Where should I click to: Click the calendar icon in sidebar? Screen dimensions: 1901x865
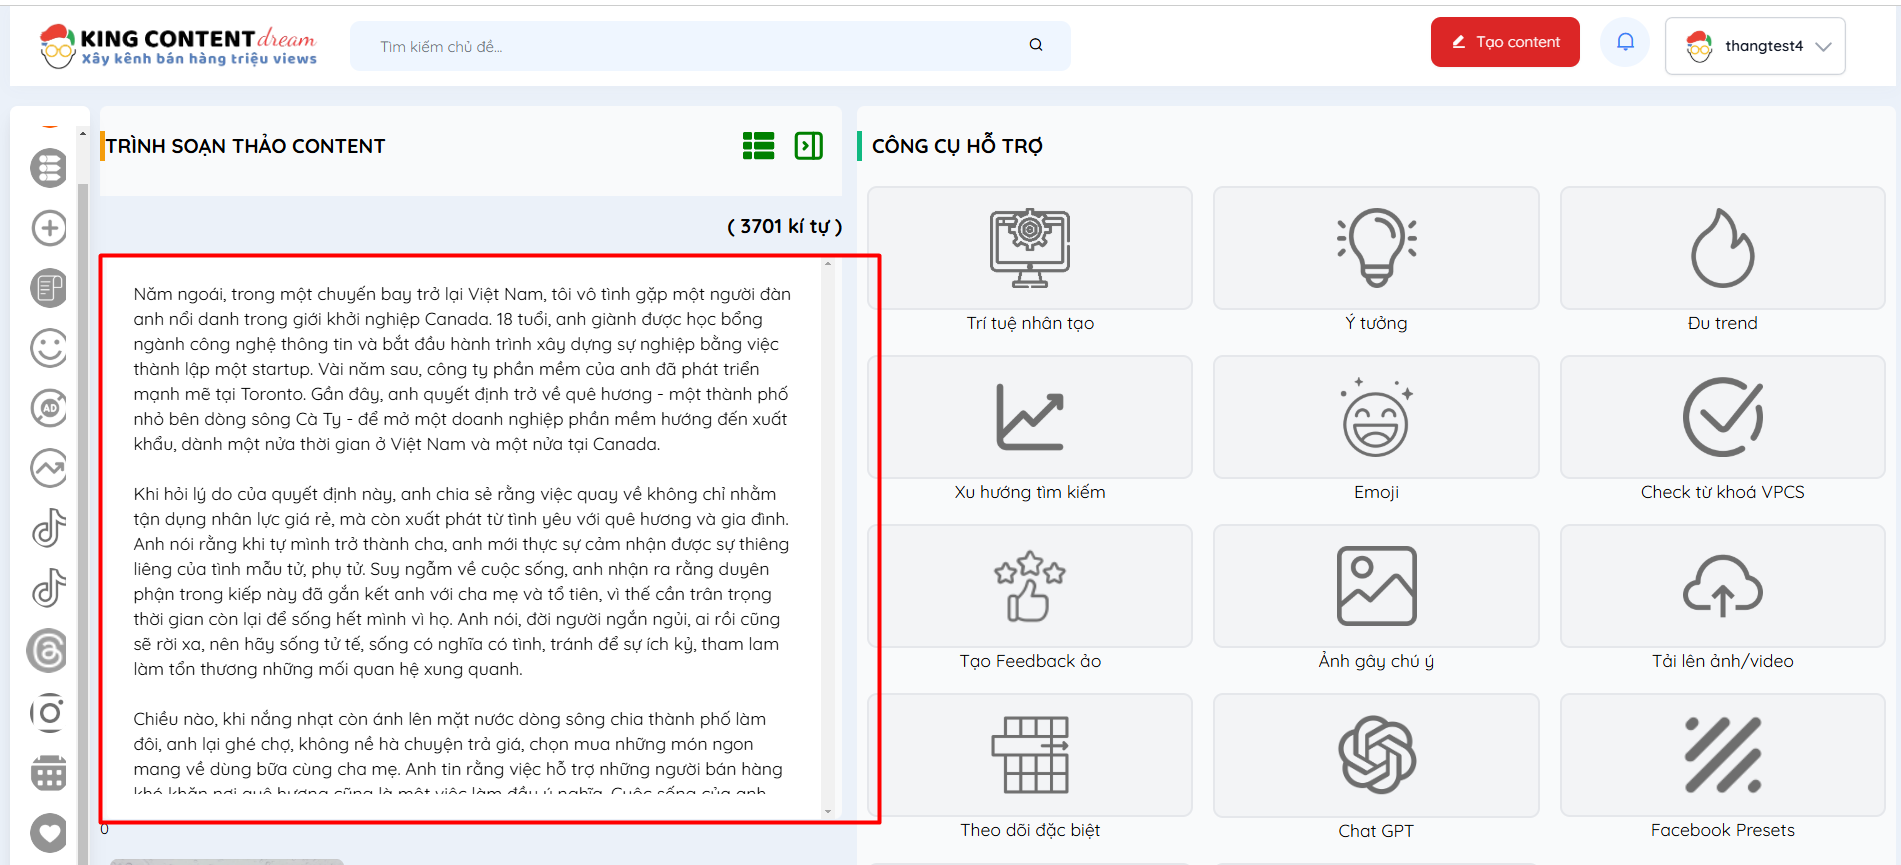(x=48, y=773)
